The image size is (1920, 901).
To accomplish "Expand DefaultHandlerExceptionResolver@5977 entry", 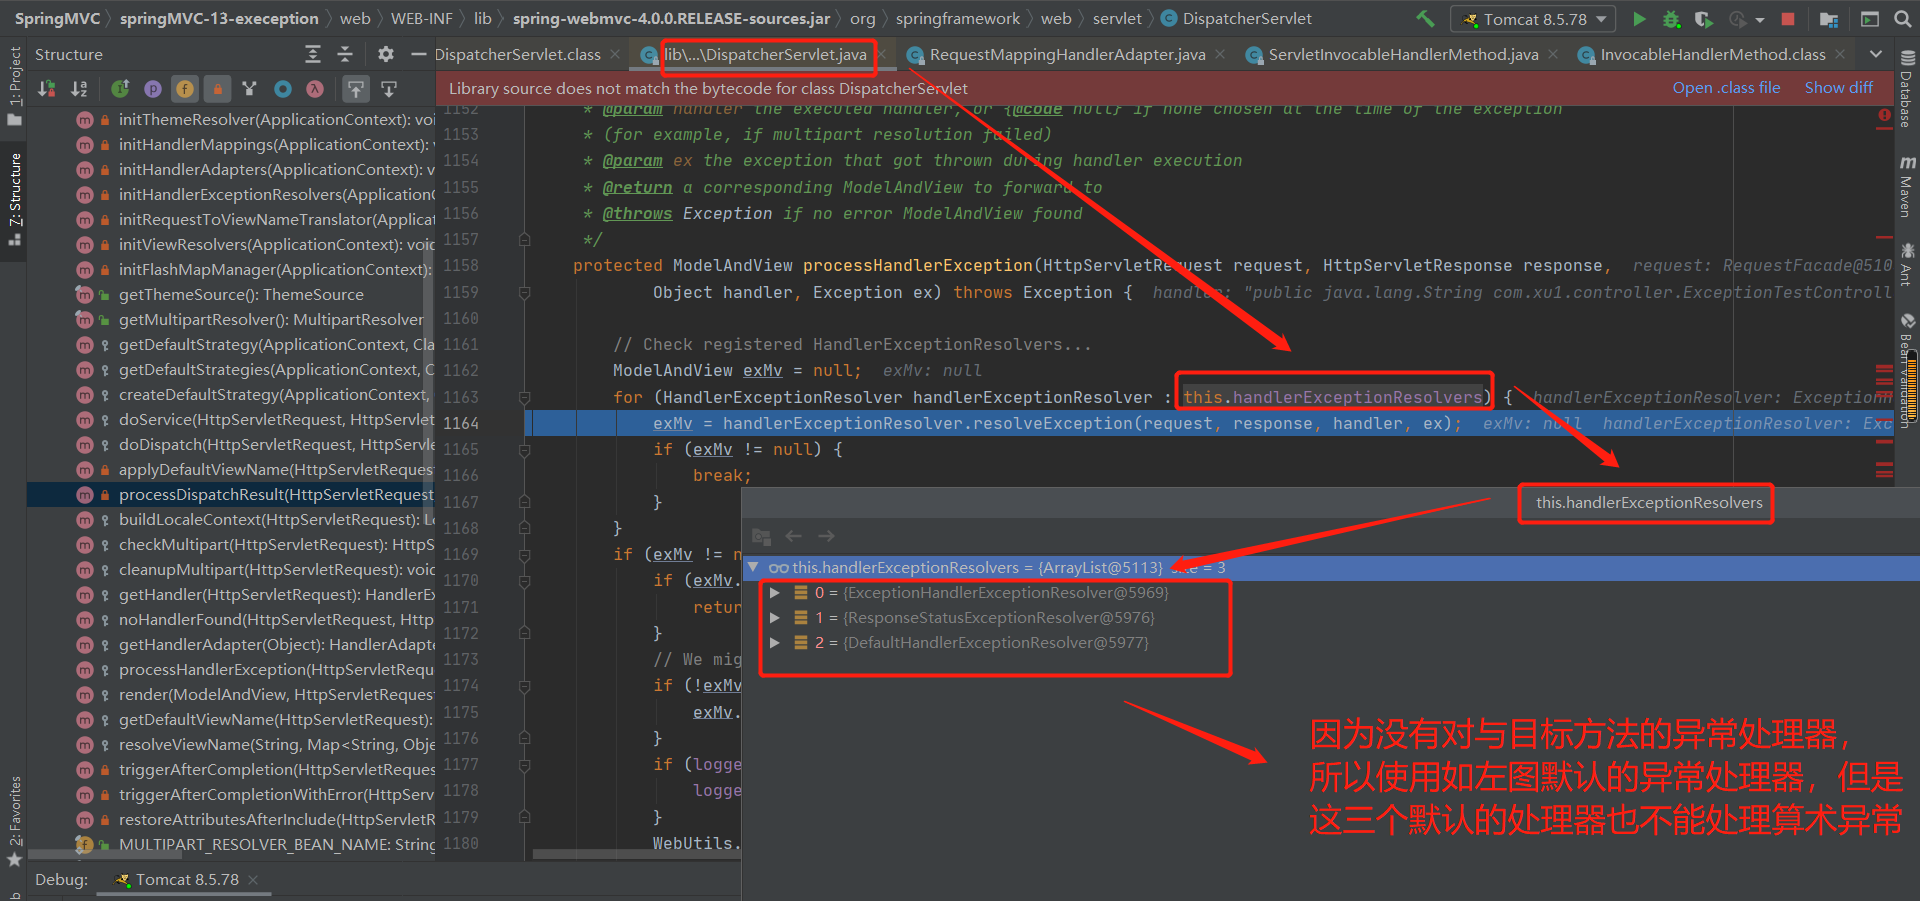I will point(774,642).
